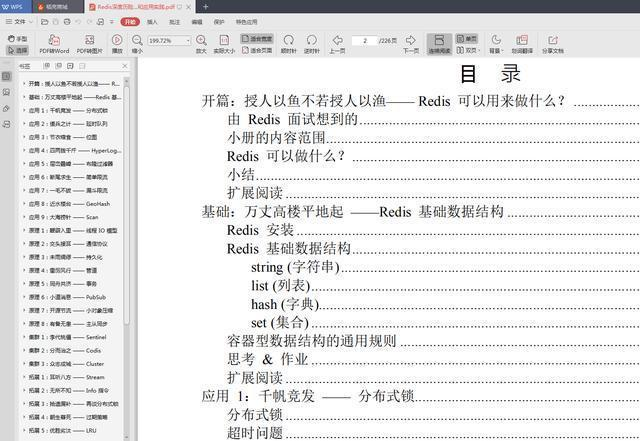This screenshot has height=441, width=640.
Task: Jump to 'string (字符串)' contents entry
Action: tap(295, 267)
